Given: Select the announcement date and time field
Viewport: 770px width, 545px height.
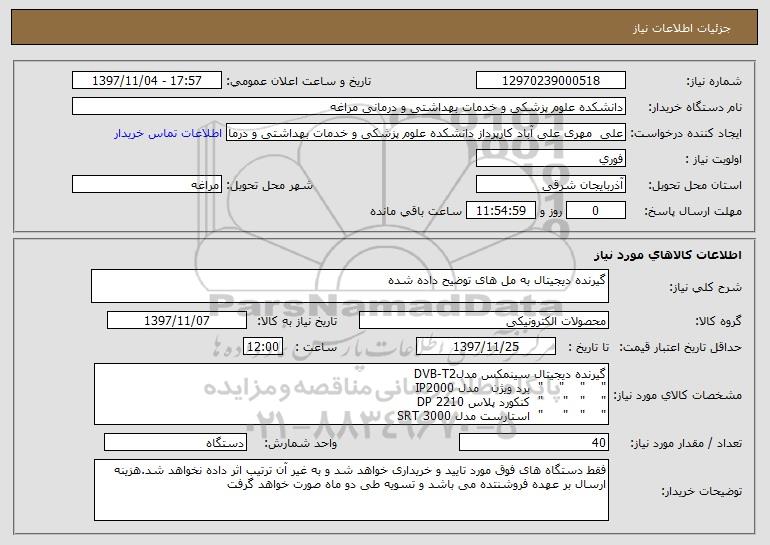Looking at the screenshot, I should tap(147, 80).
